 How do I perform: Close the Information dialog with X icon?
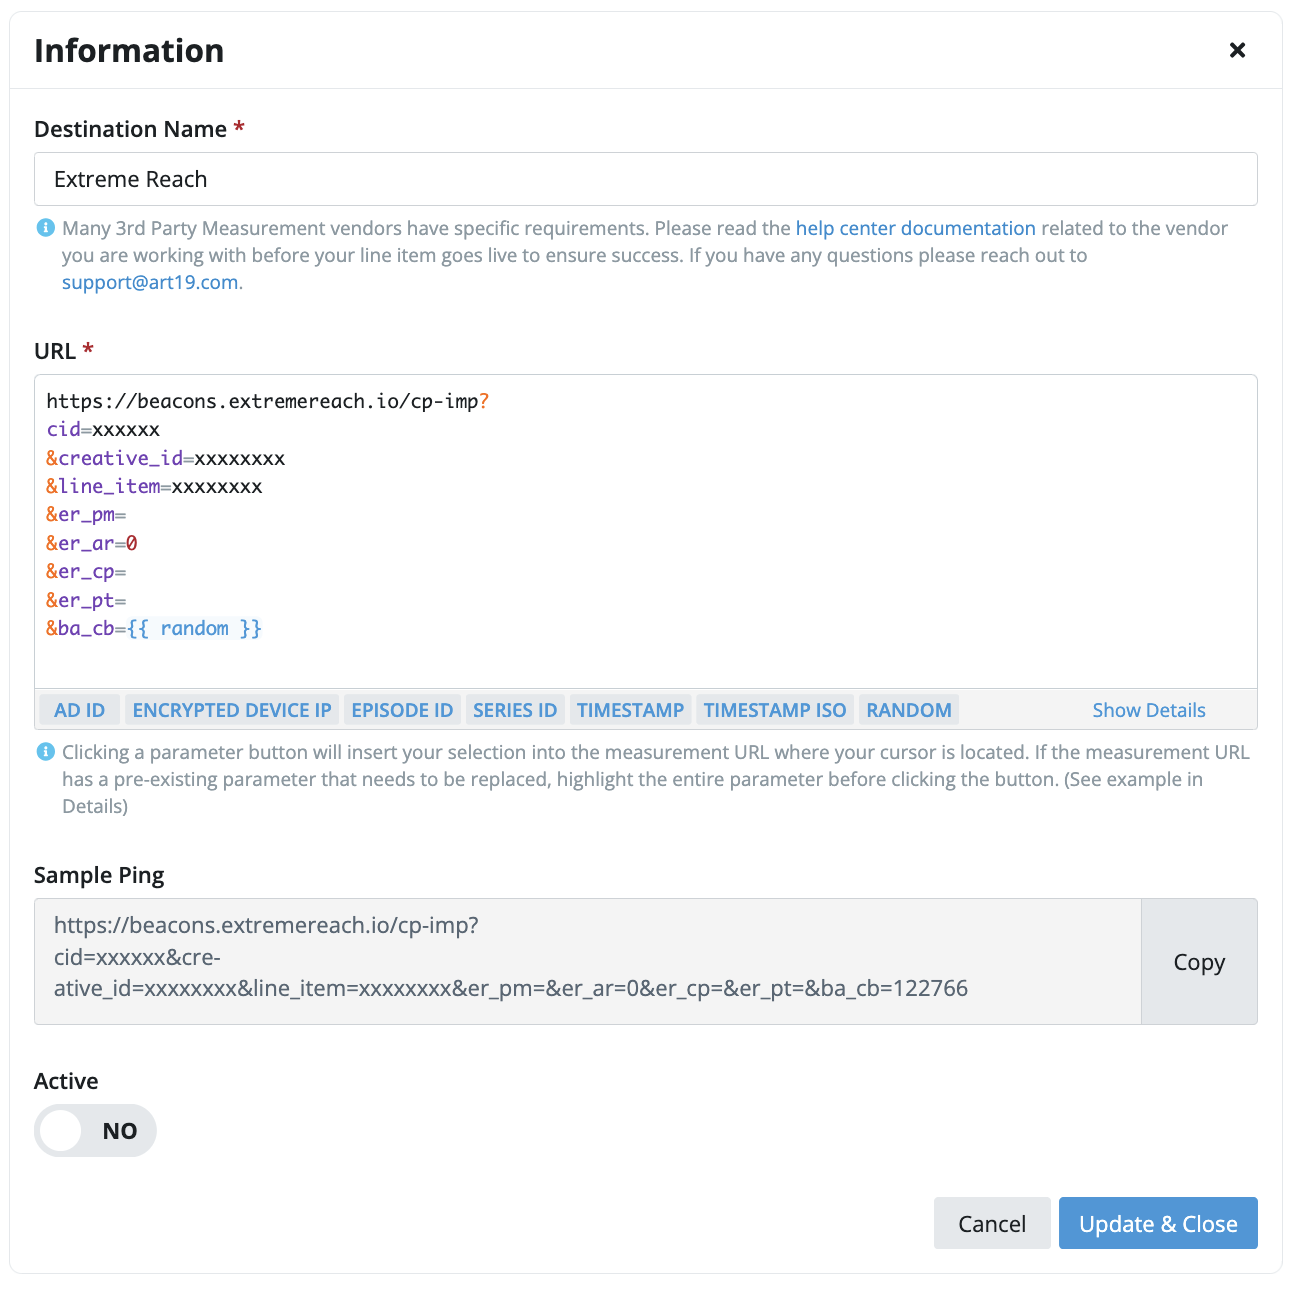[x=1237, y=50]
